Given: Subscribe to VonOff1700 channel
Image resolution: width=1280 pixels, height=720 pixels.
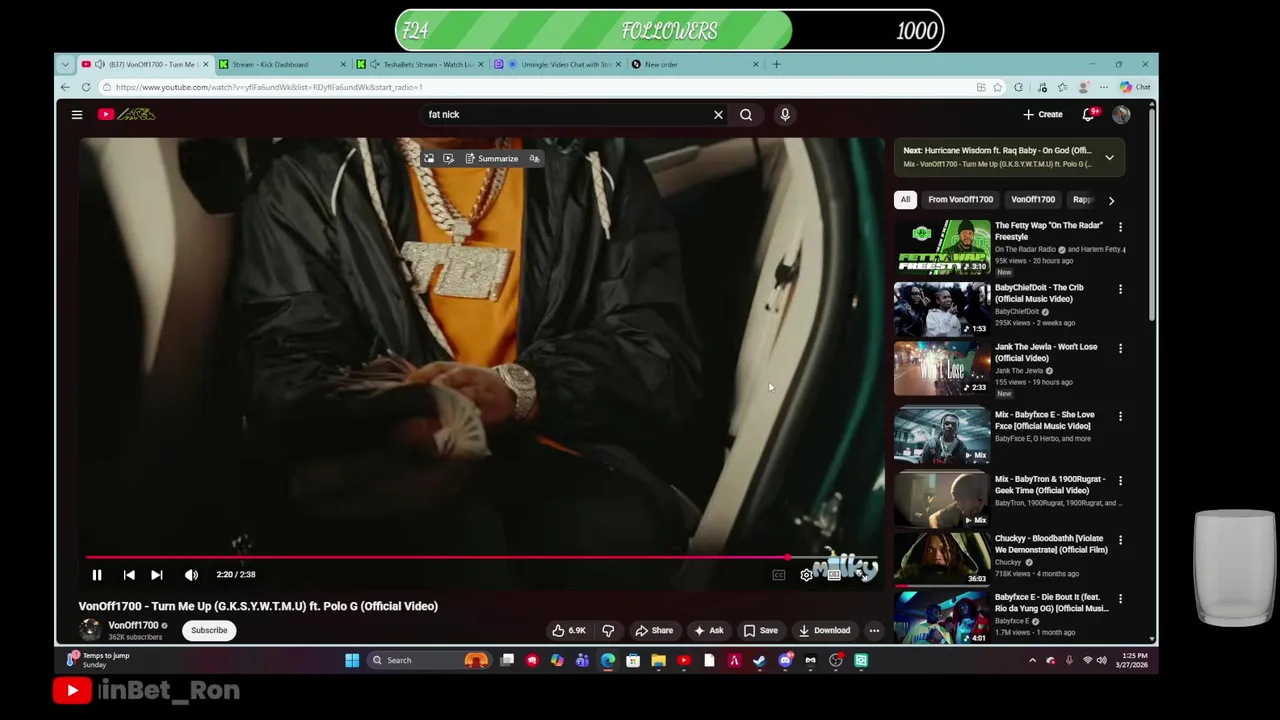Looking at the screenshot, I should 209,630.
